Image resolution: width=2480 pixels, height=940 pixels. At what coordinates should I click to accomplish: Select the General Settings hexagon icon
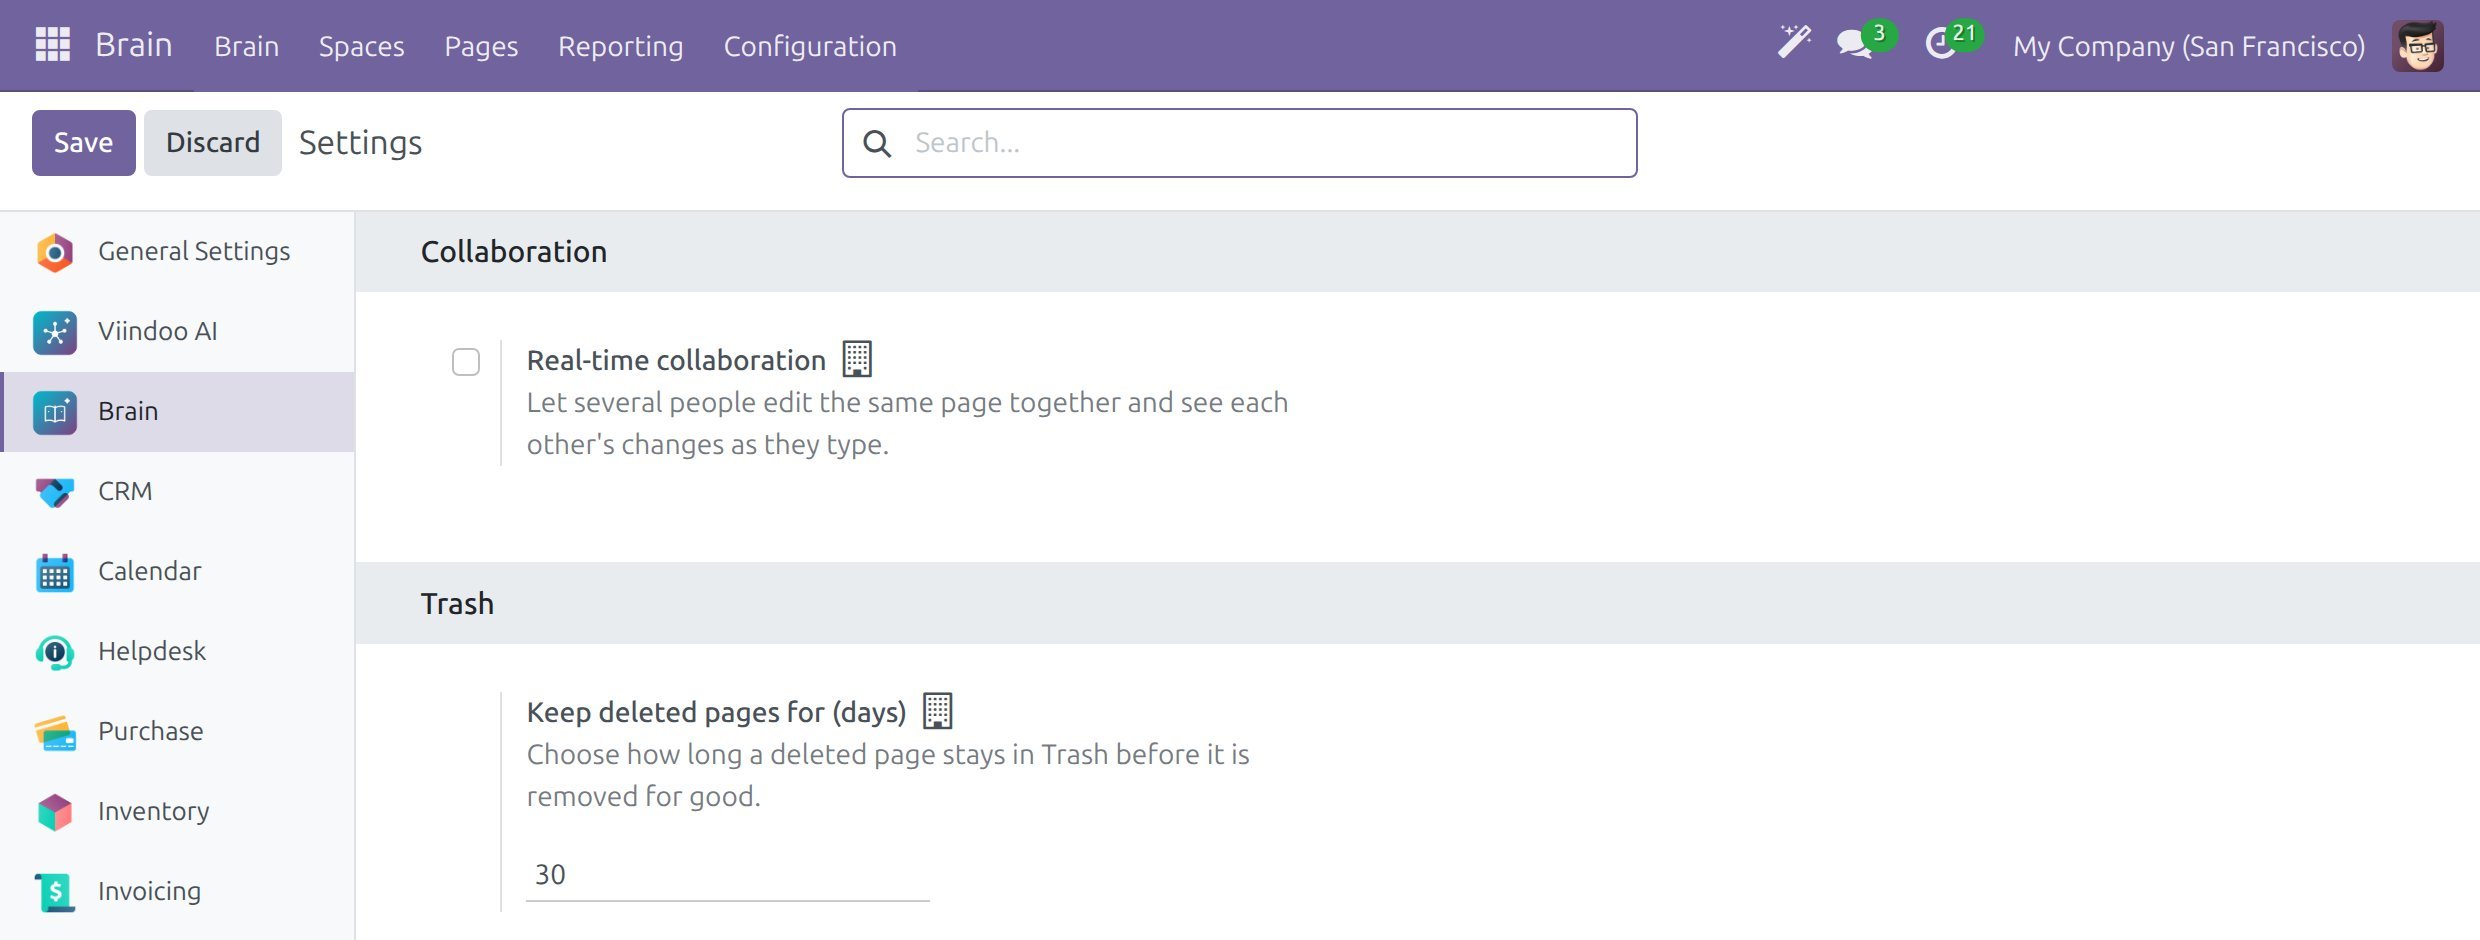[x=55, y=252]
